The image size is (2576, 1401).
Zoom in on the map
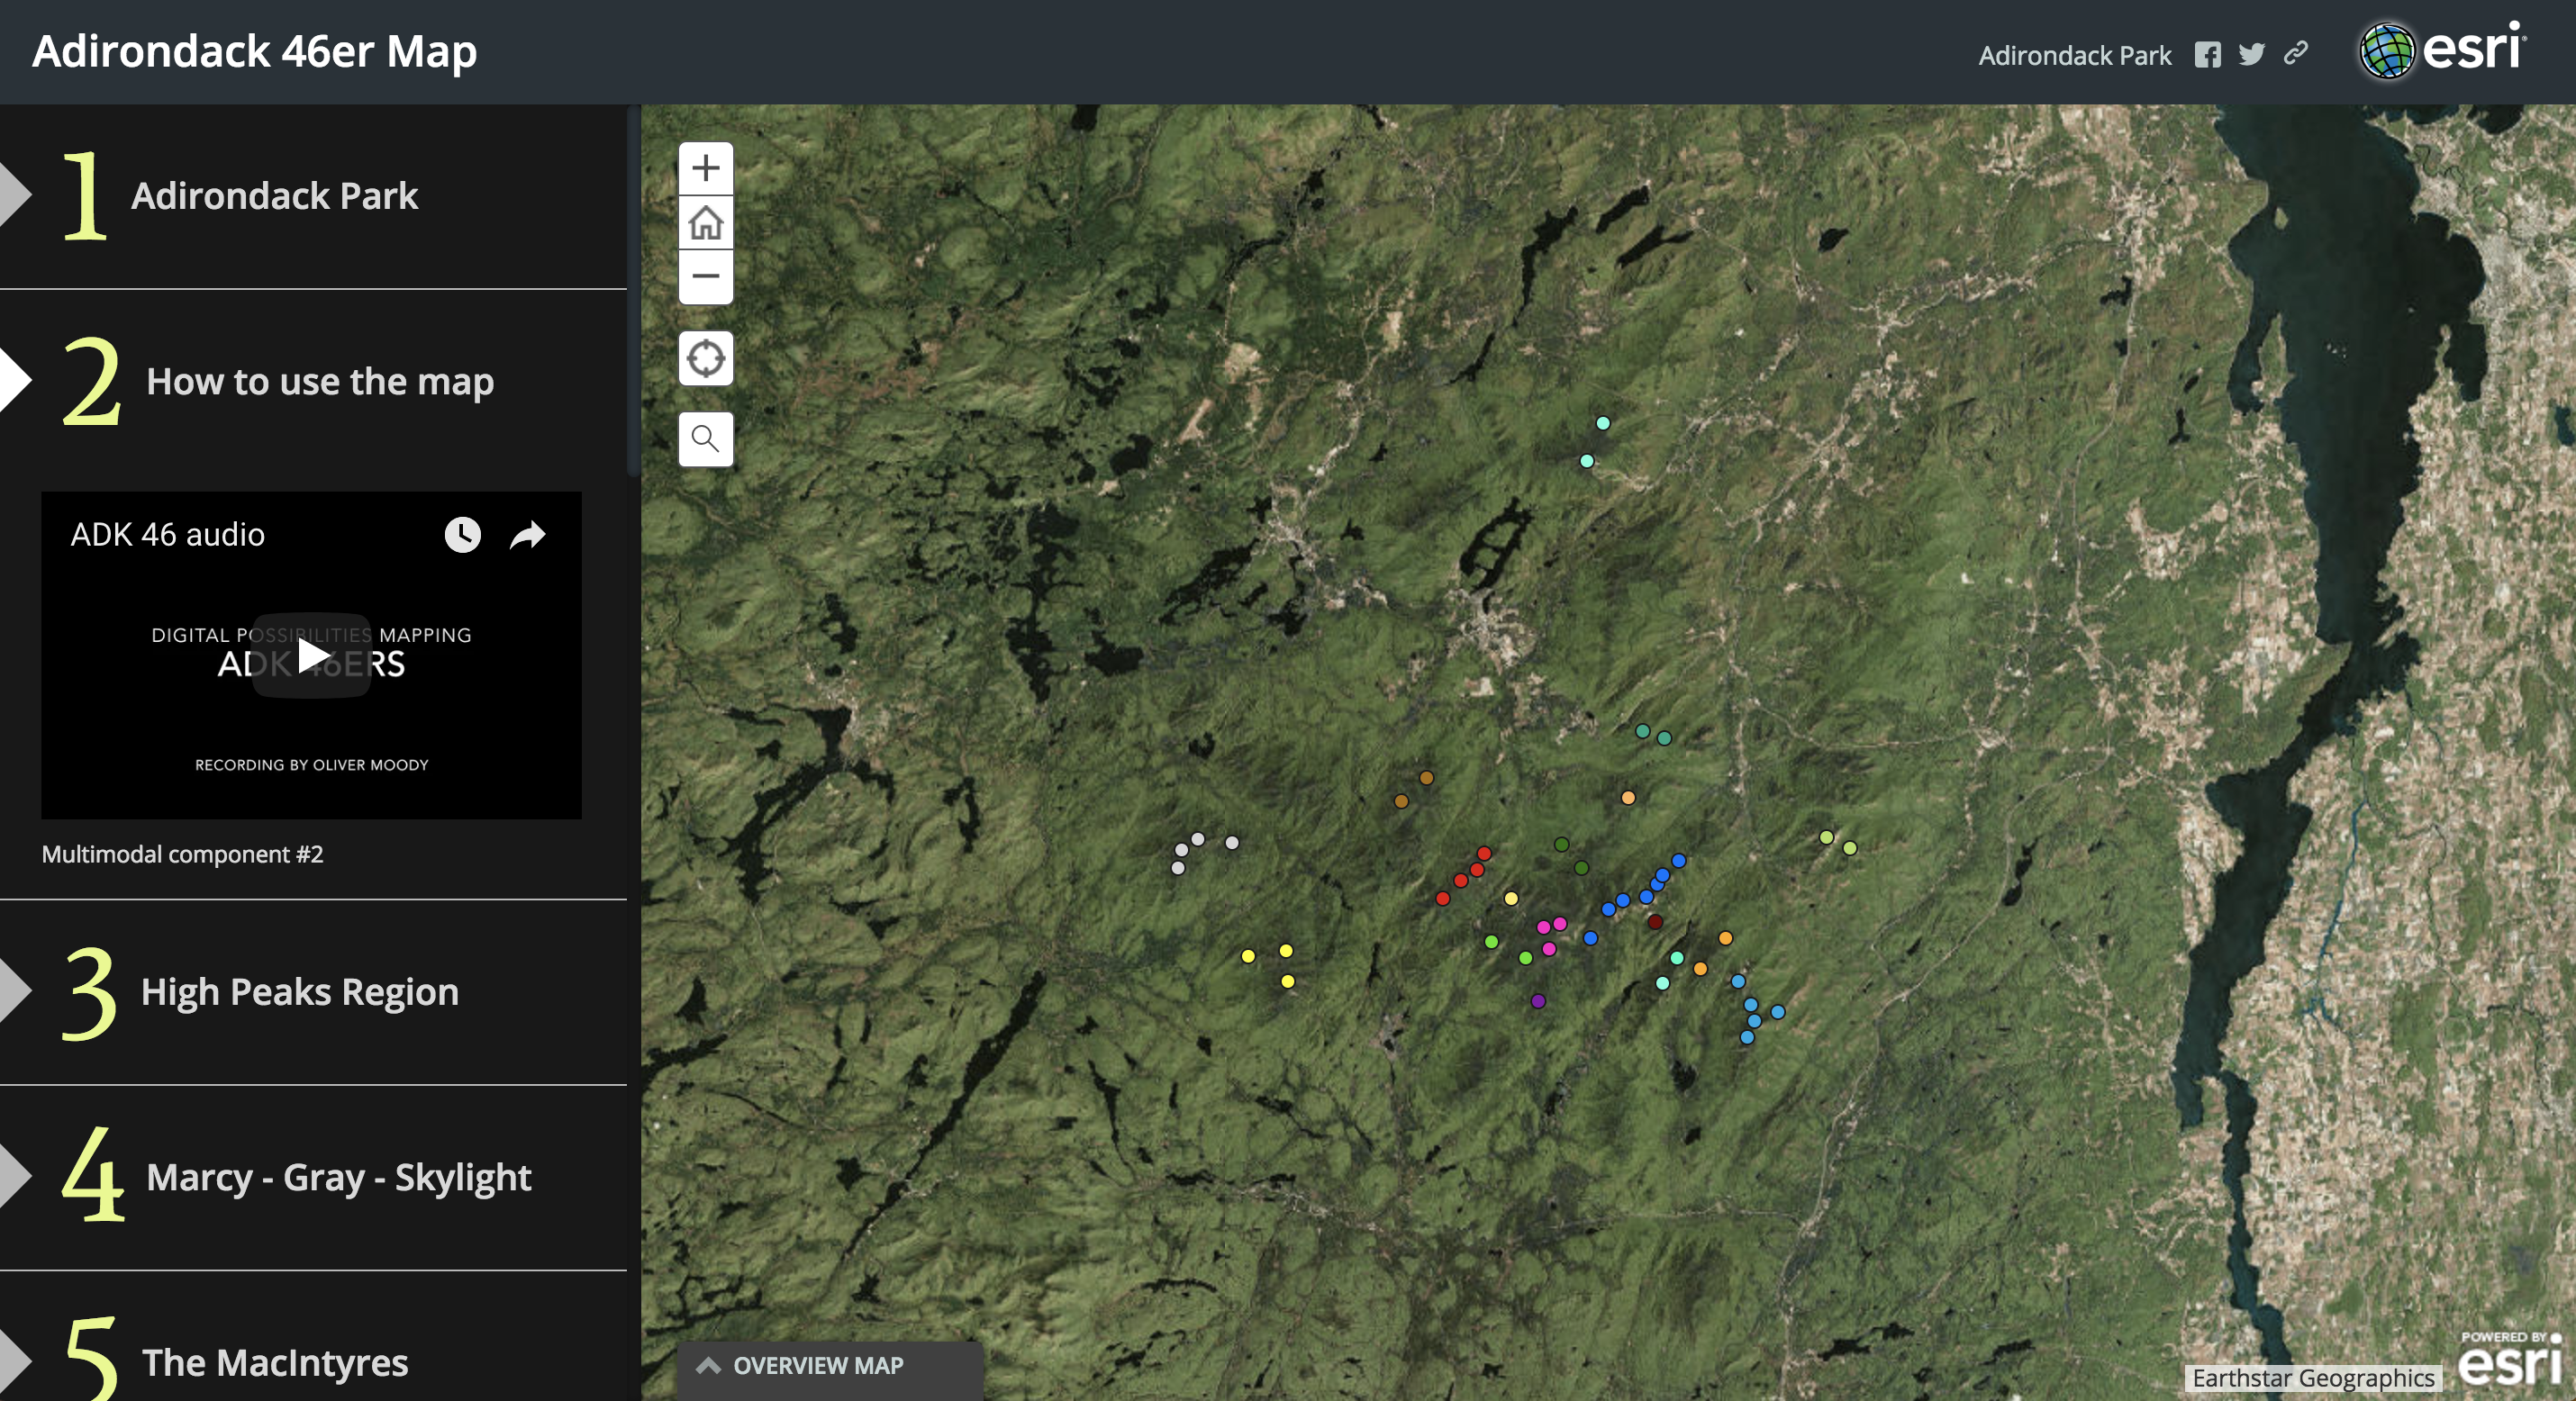click(x=705, y=168)
